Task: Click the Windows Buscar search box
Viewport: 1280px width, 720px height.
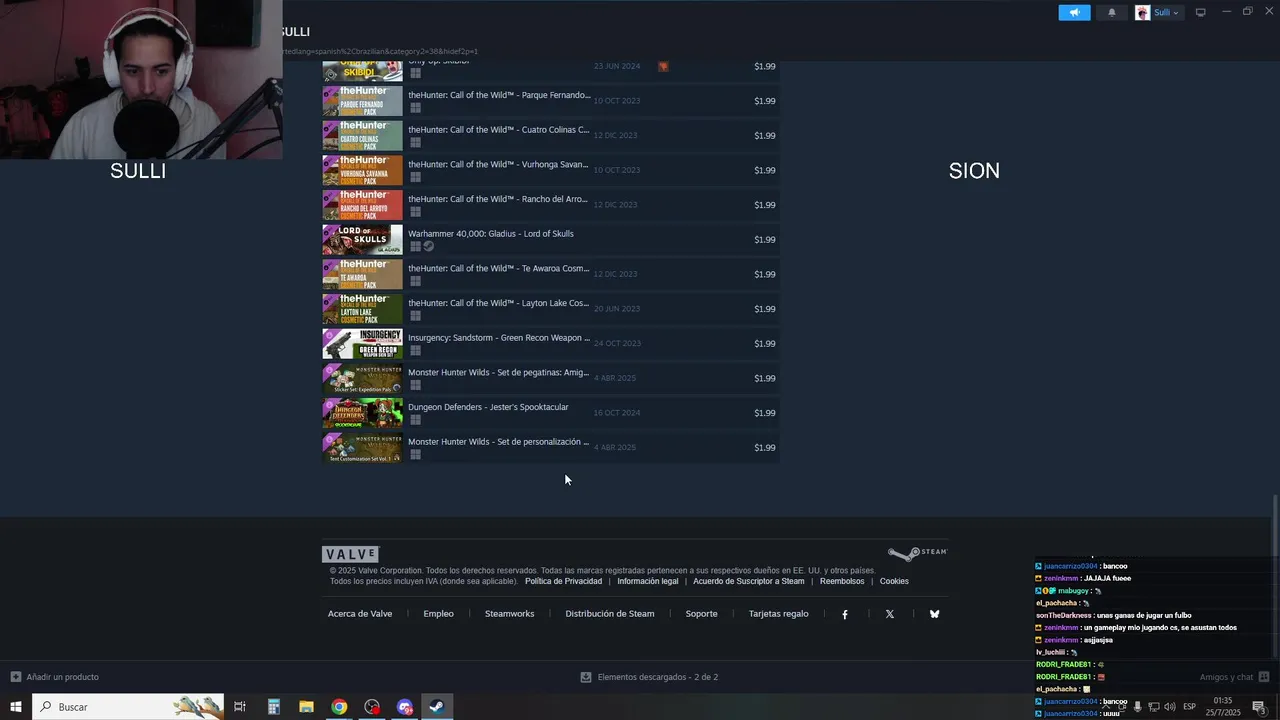Action: (x=128, y=707)
